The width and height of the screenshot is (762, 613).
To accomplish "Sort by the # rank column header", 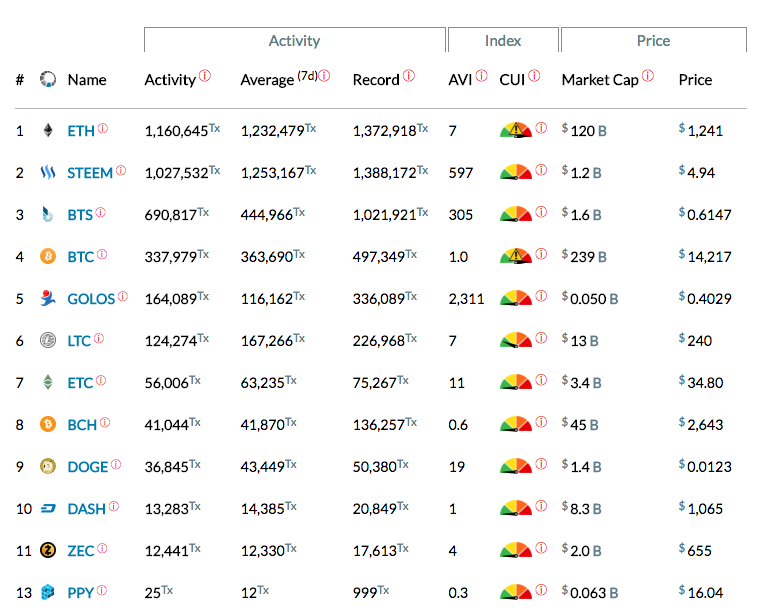I will pyautogui.click(x=20, y=79).
